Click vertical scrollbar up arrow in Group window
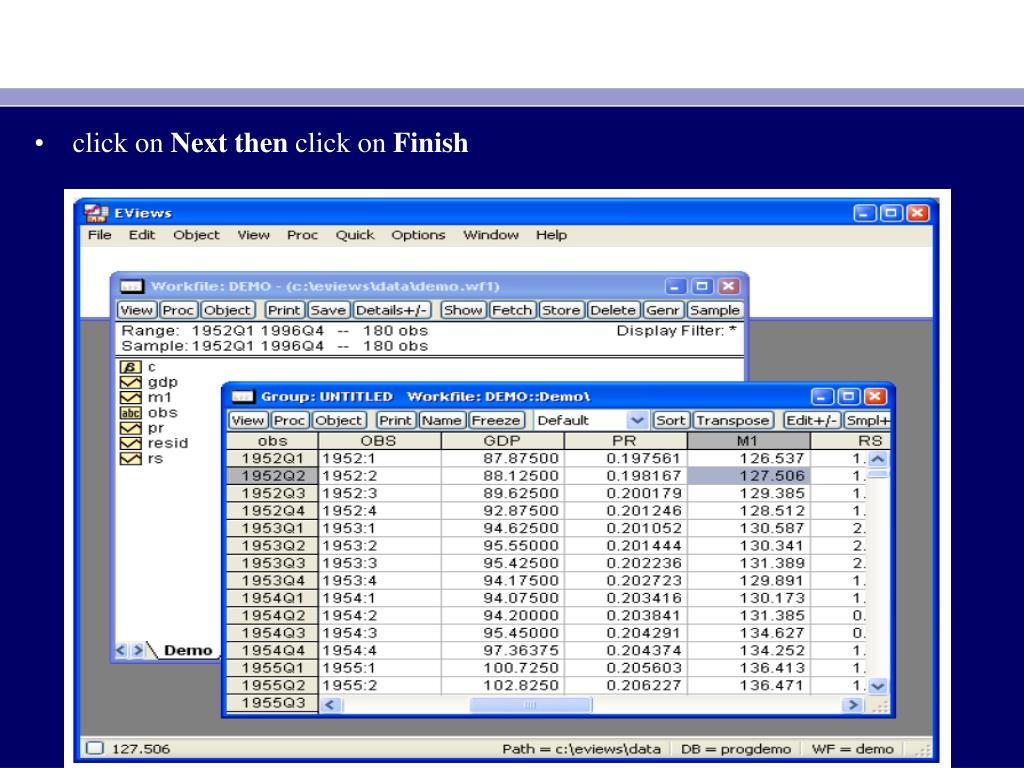 coord(878,458)
